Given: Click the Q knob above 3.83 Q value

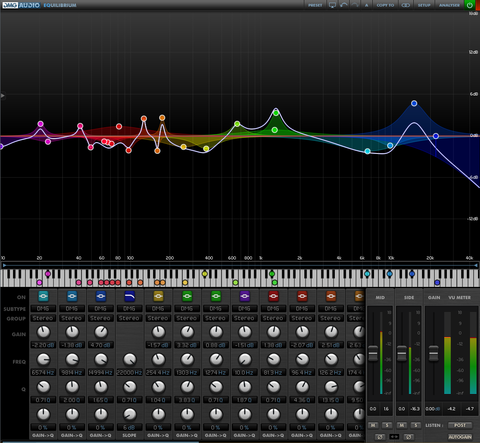Looking at the screenshot, I should click(x=187, y=387).
